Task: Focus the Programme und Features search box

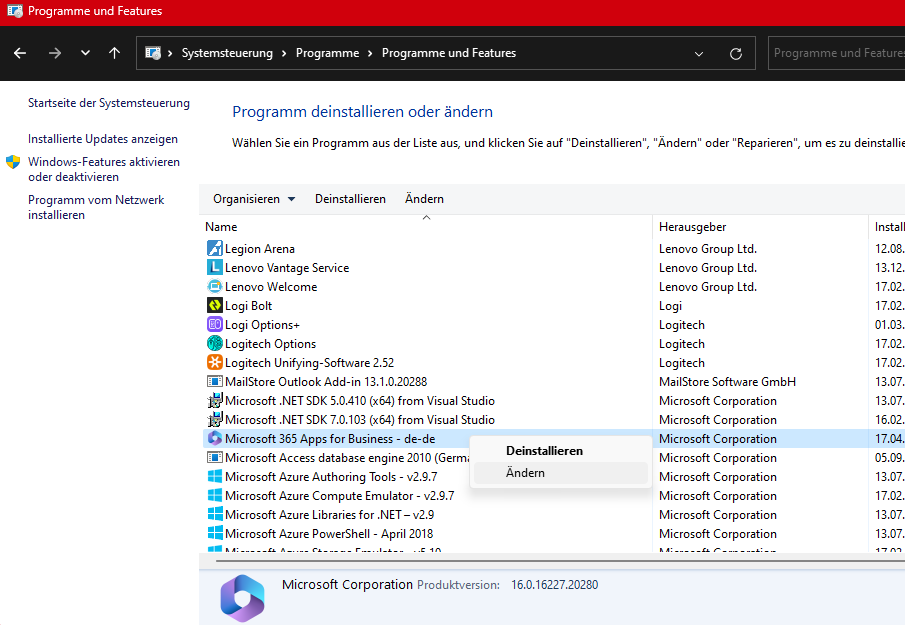Action: pos(837,53)
